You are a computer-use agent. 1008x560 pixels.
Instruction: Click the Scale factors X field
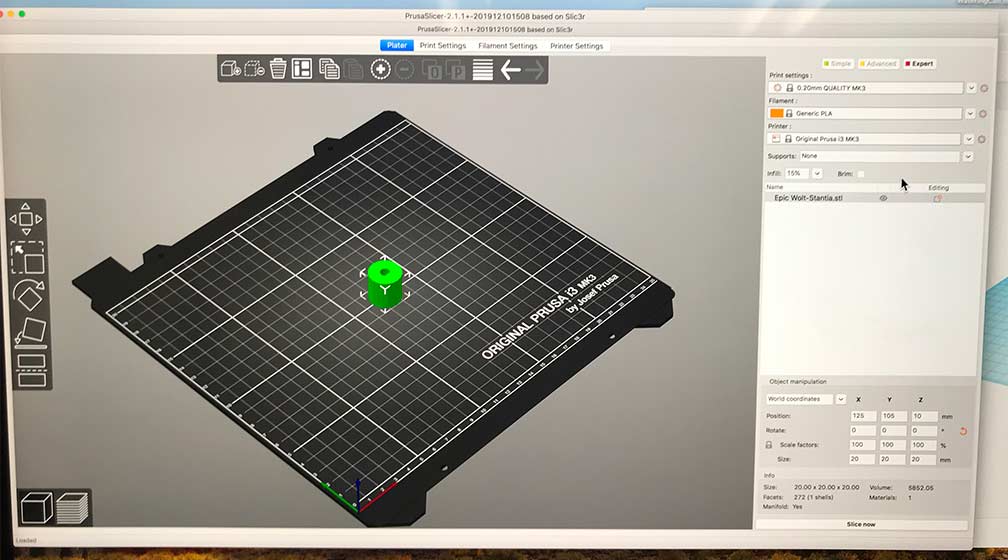coord(863,445)
